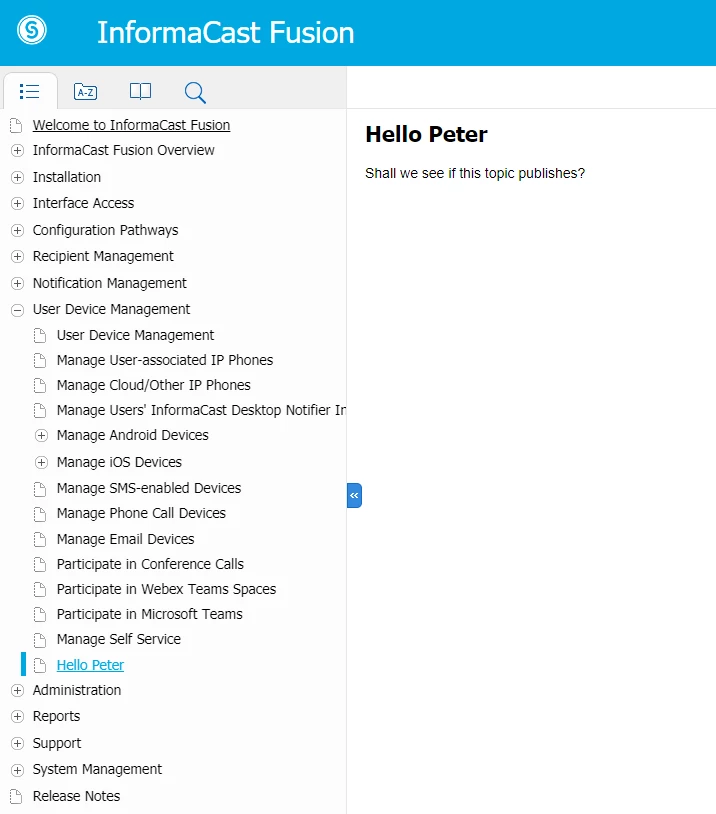716x814 pixels.
Task: Open Participate in Conference Calls topic
Action: click(150, 564)
